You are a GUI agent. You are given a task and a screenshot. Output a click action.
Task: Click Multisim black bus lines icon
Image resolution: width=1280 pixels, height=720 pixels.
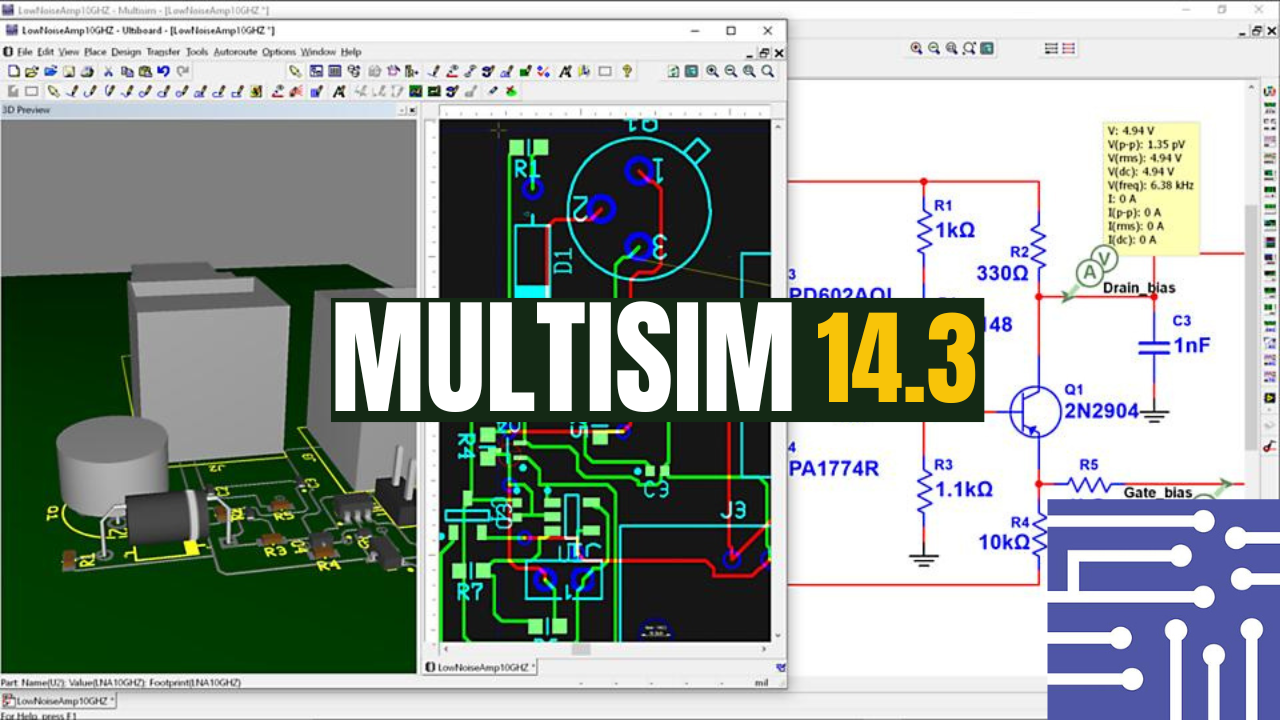coord(1051,48)
